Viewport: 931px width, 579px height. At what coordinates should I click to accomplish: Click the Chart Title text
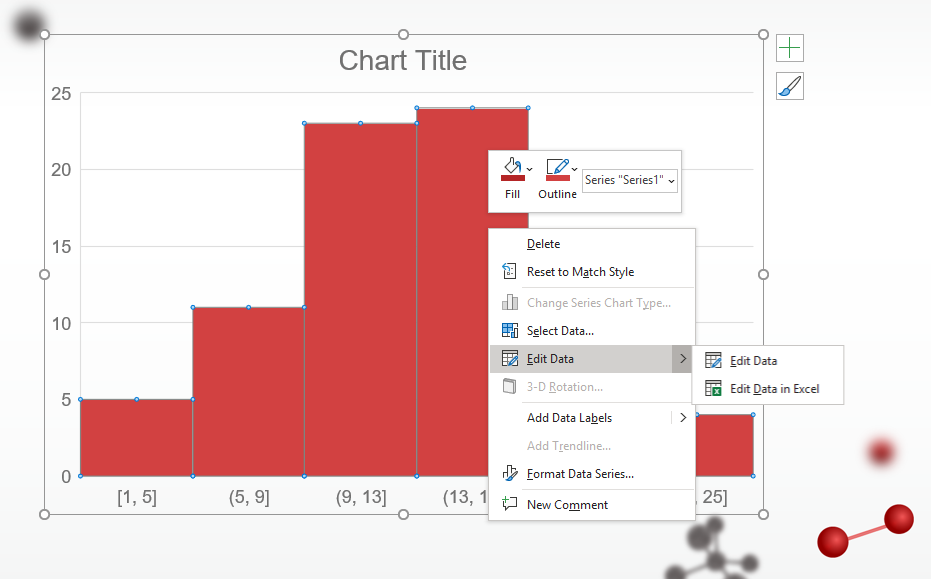coord(402,60)
